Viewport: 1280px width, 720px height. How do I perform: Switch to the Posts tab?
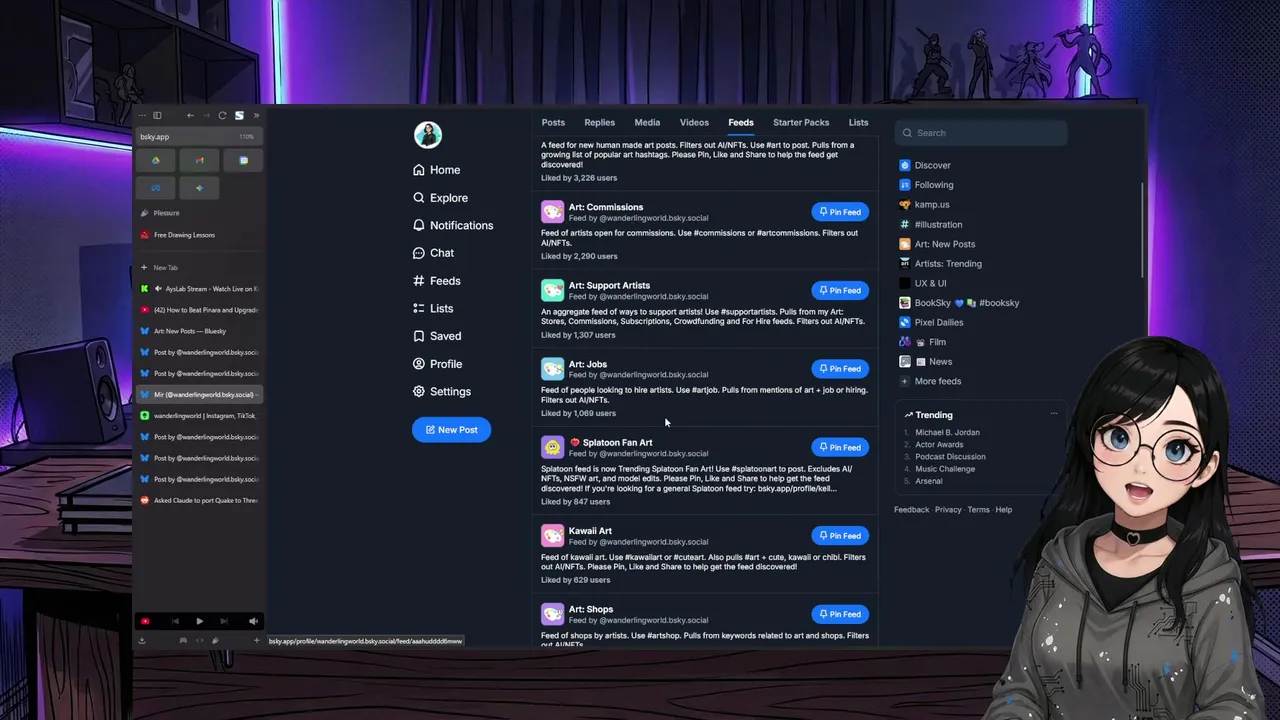[x=553, y=123]
